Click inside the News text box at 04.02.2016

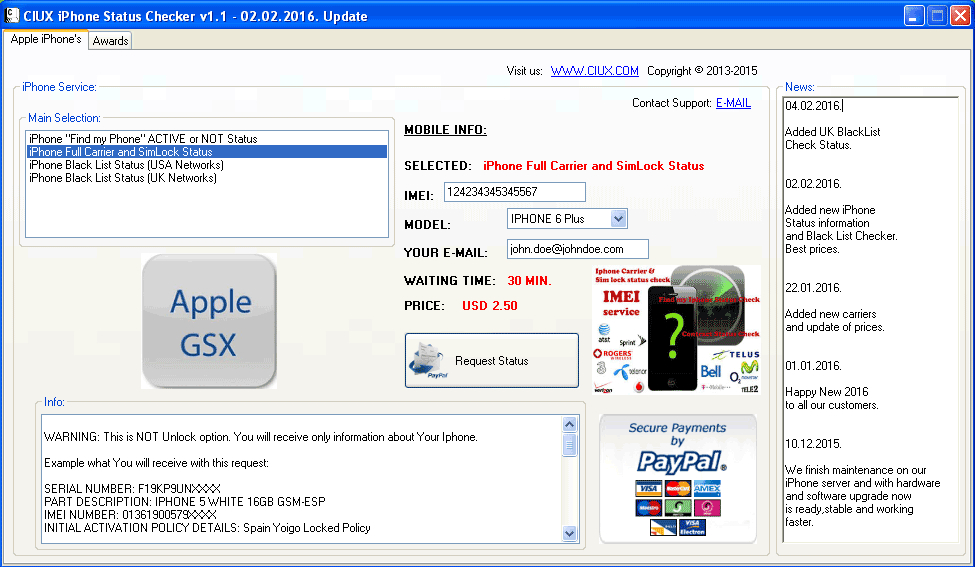[814, 106]
